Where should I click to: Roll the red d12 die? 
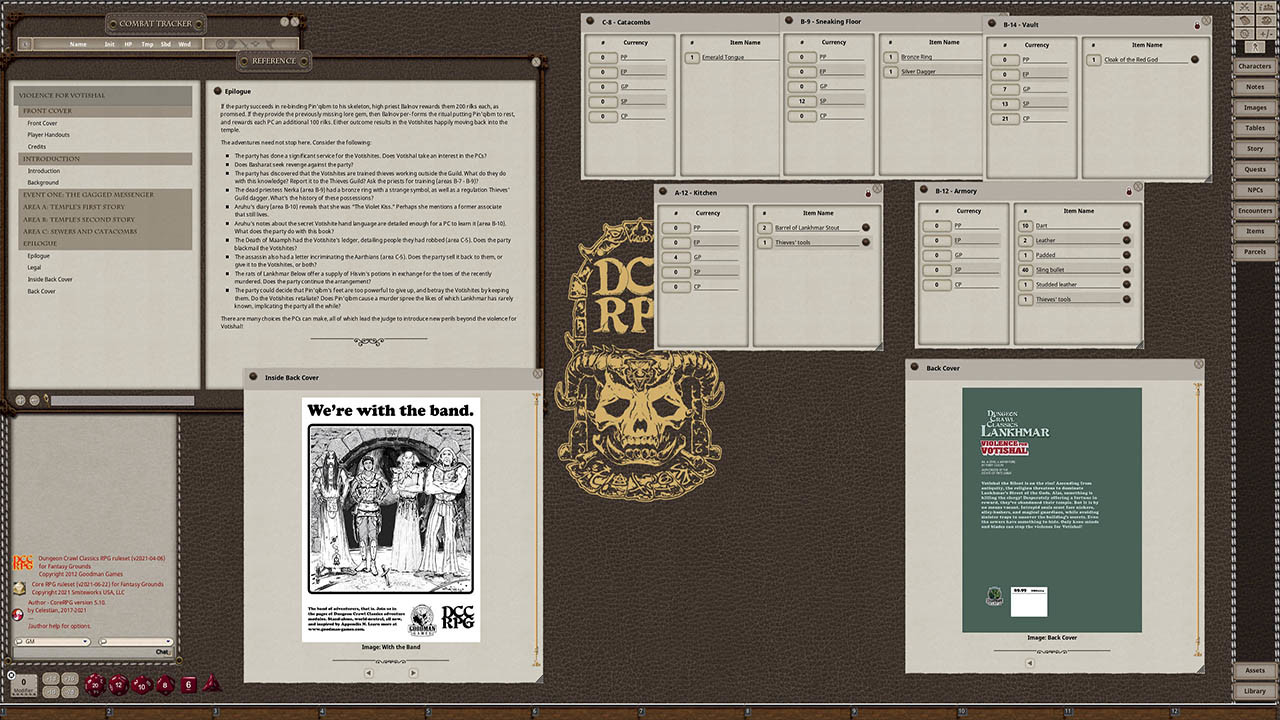118,684
